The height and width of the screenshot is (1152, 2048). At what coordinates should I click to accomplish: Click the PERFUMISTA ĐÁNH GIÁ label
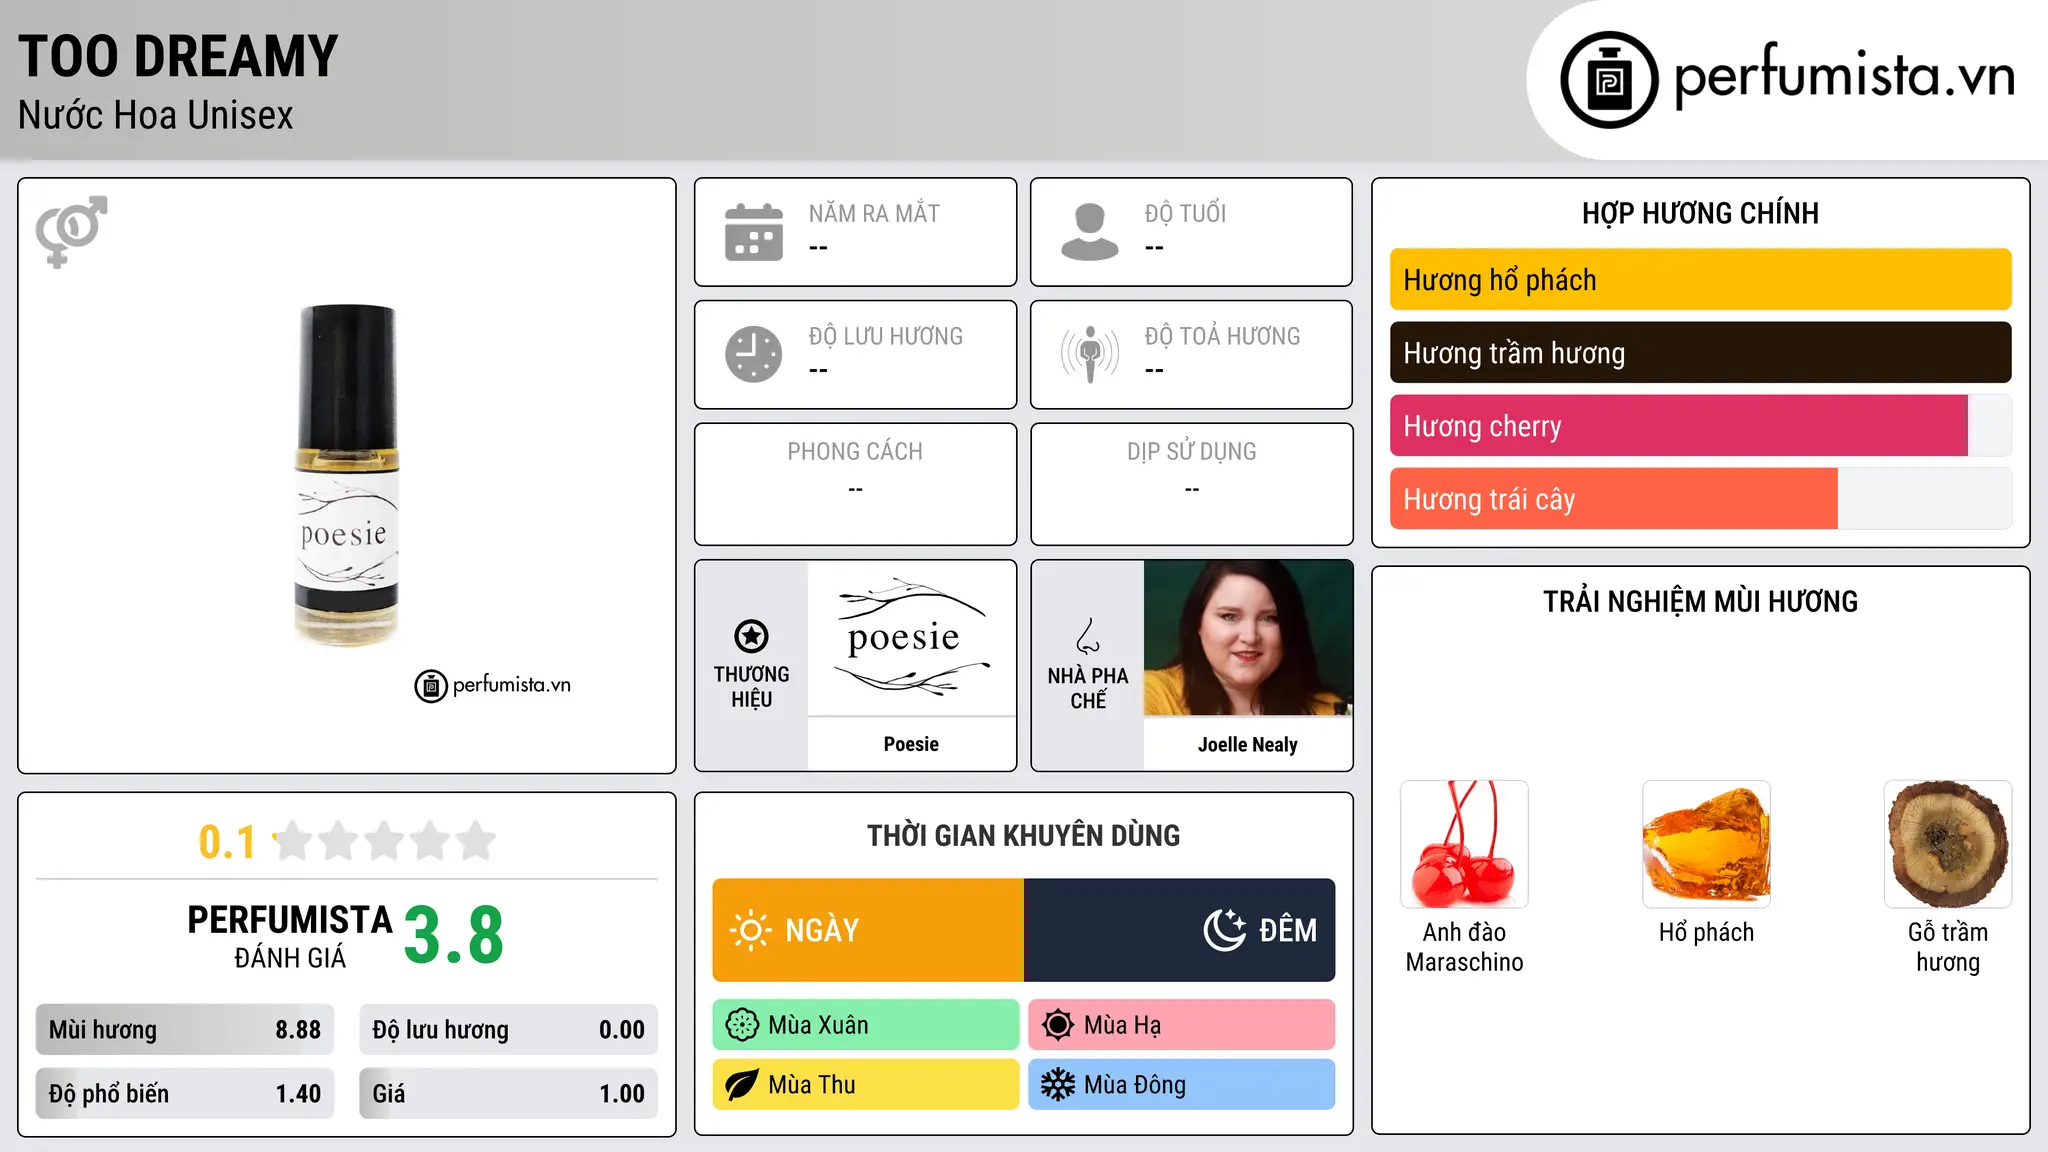pyautogui.click(x=290, y=937)
